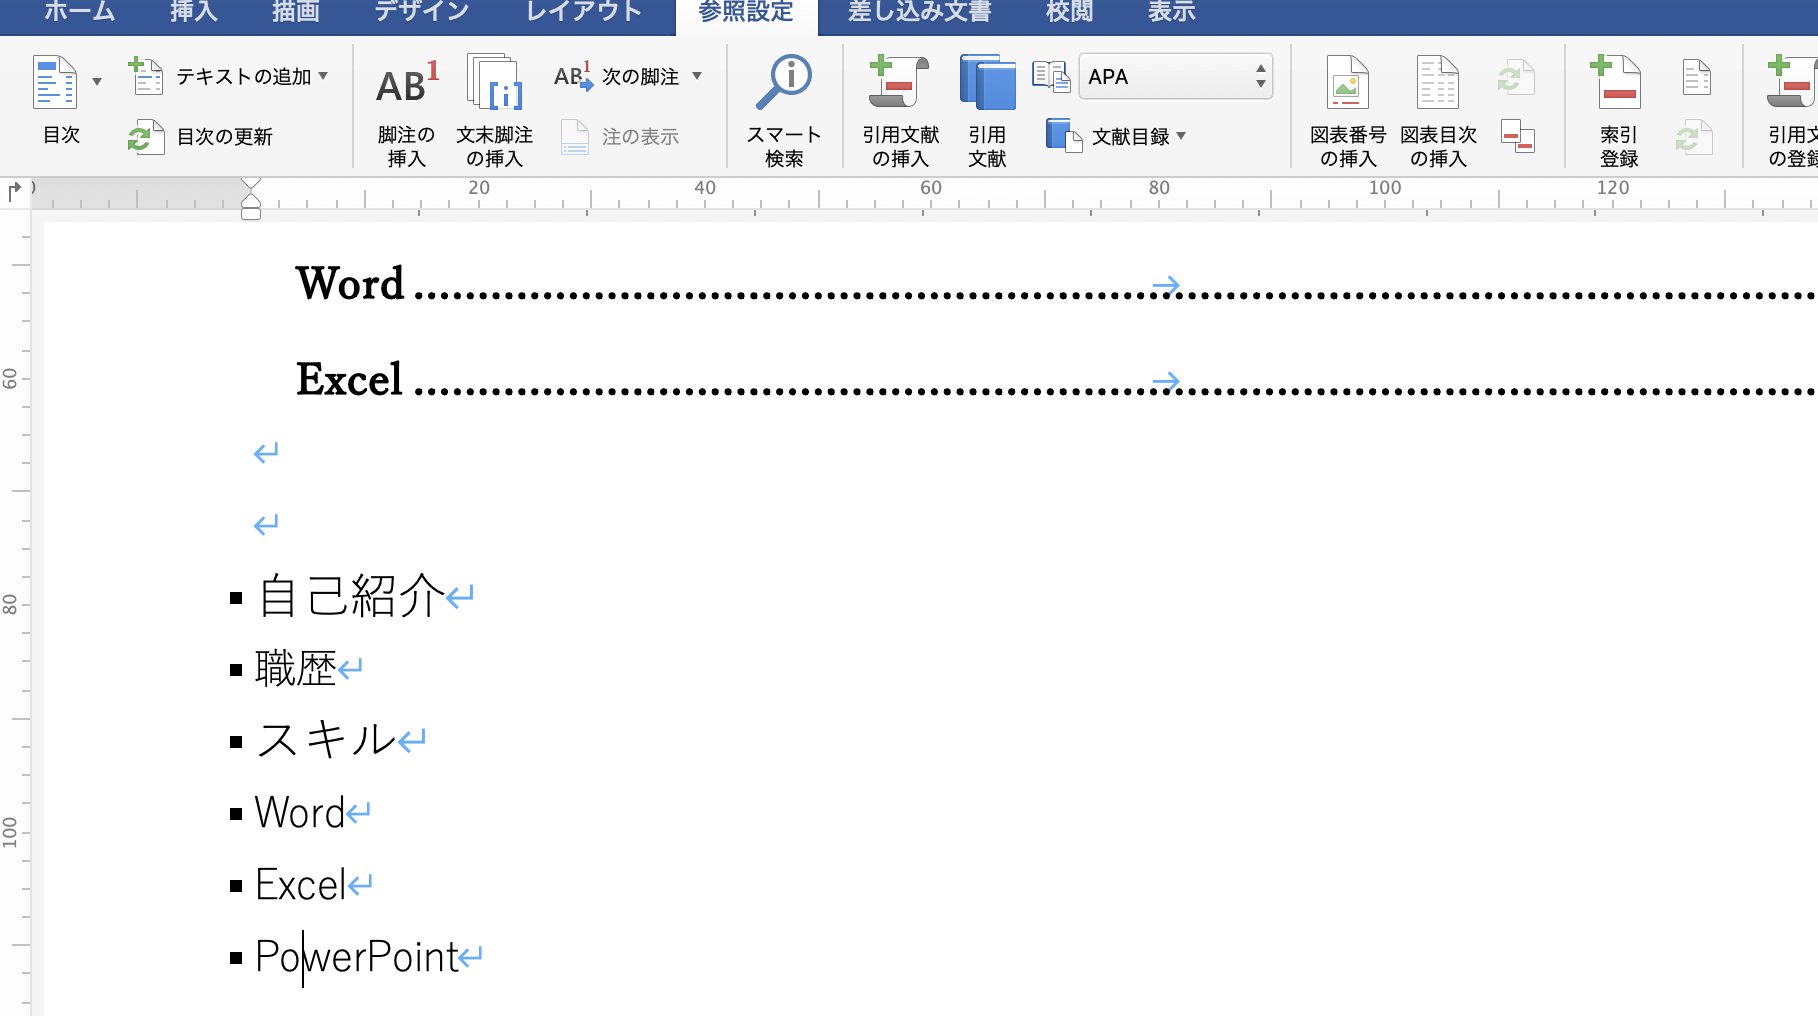1818x1016 pixels.
Task: Click the 文献目録 book icon
Action: point(1063,136)
